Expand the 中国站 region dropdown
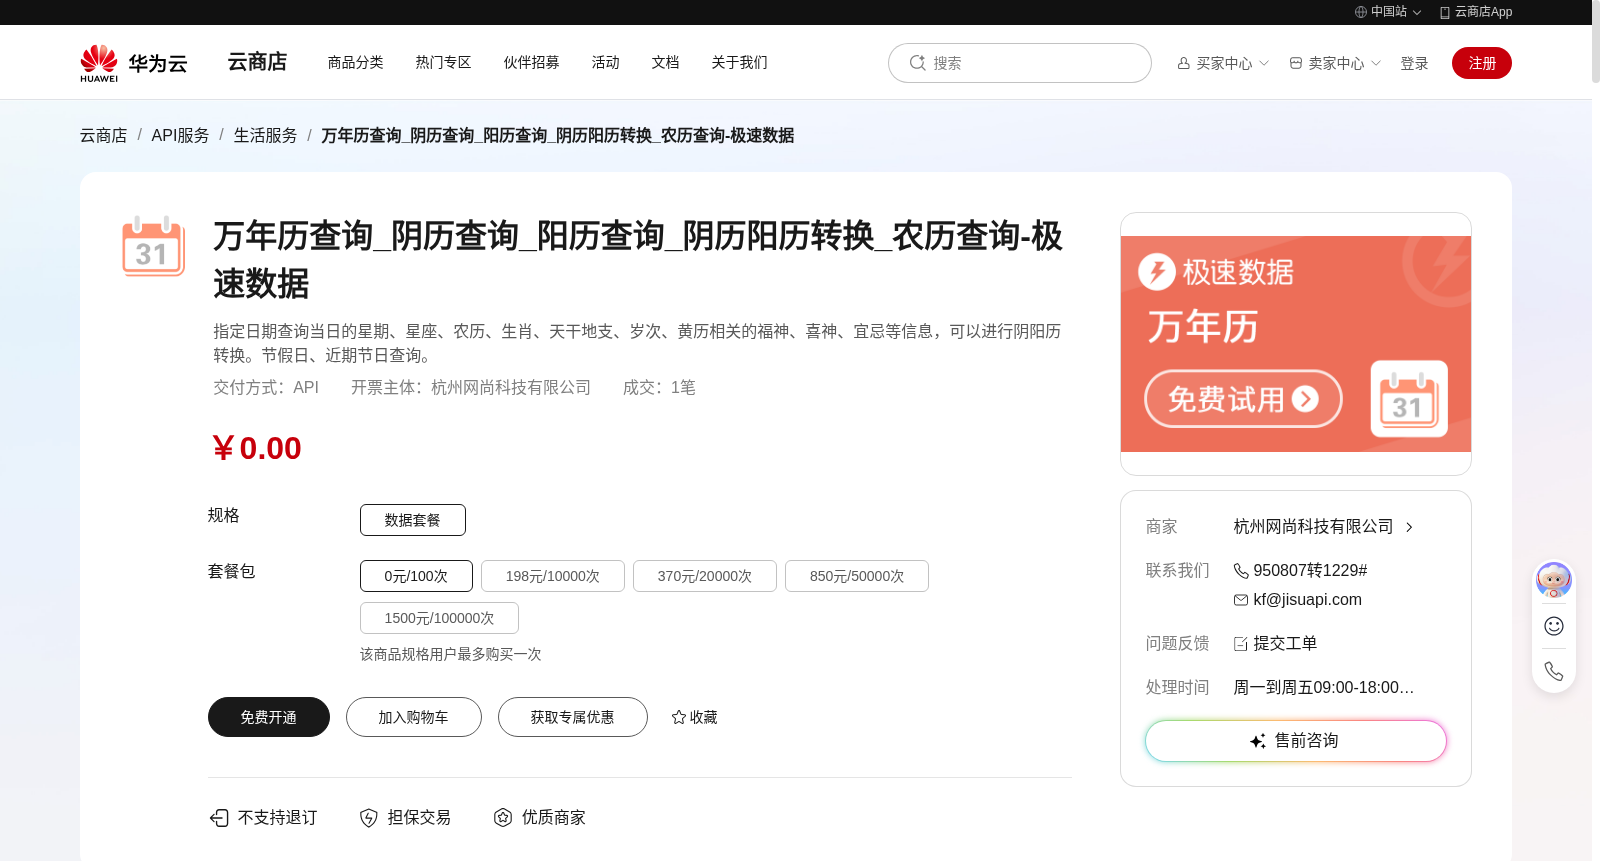 pyautogui.click(x=1417, y=13)
